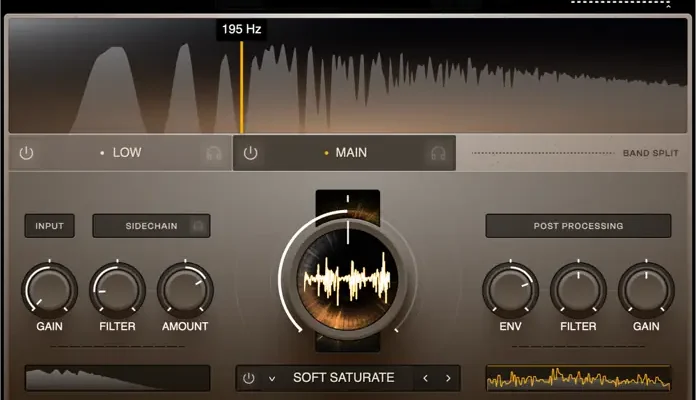Click the 195 Hz crossover marker
Screen dimensions: 696x400
[x=241, y=30]
